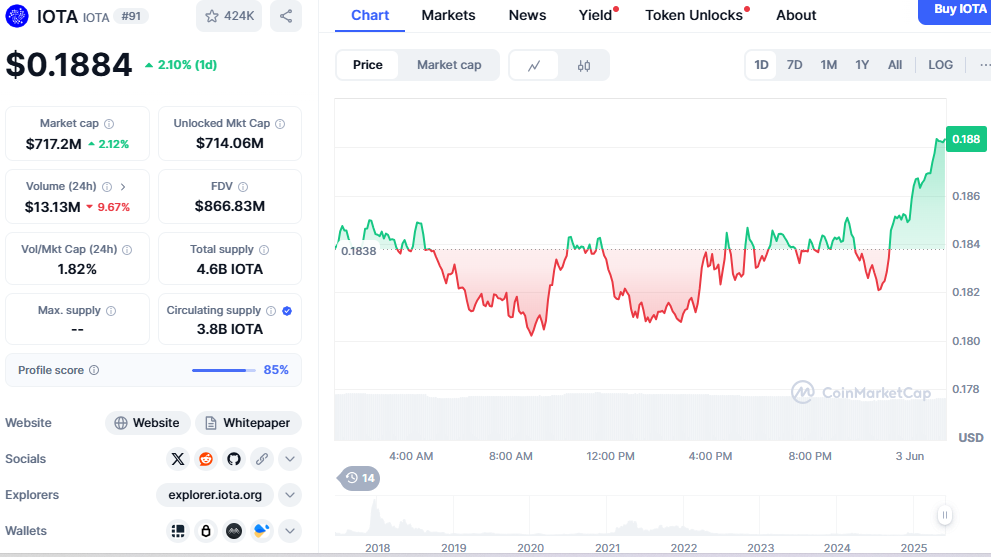Click the 0.188 current price label
The width and height of the screenshot is (991, 557).
click(966, 139)
